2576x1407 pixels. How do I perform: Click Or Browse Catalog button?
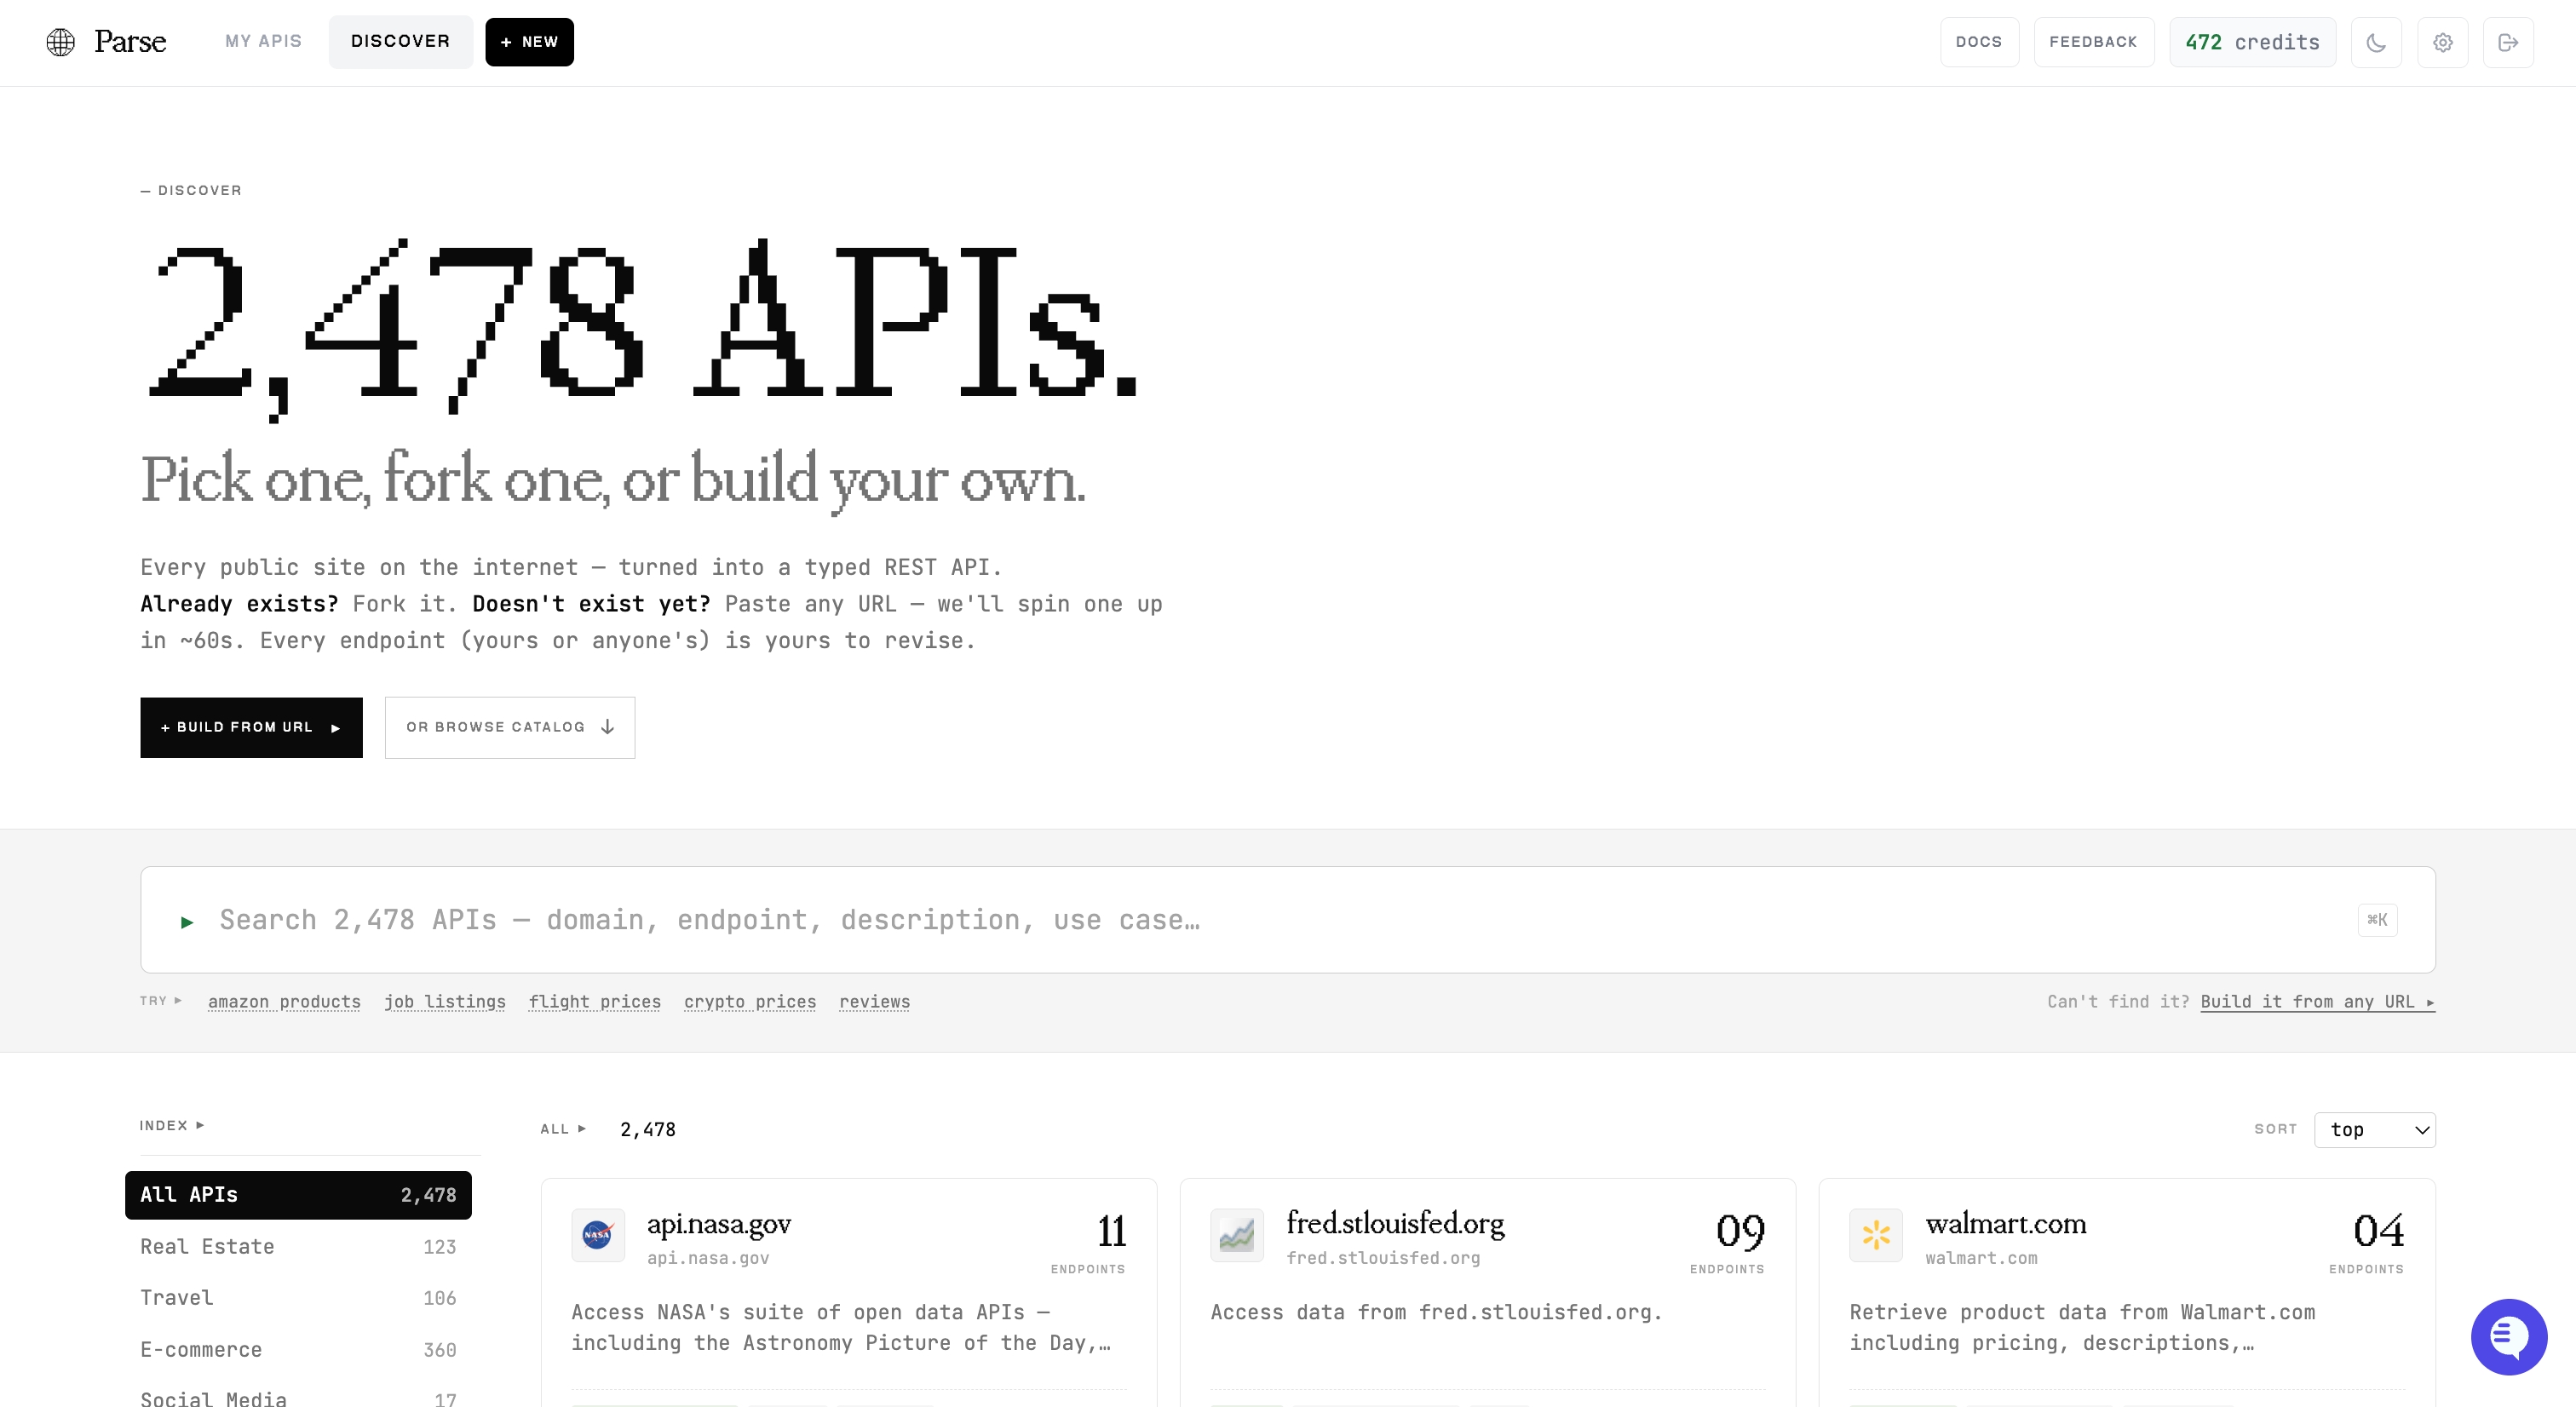[x=510, y=727]
